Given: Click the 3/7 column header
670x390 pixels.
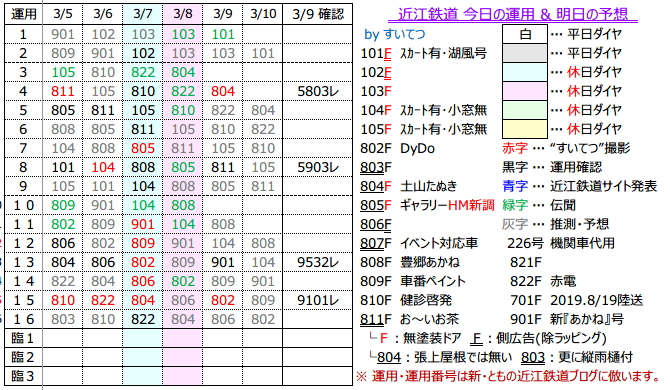Looking at the screenshot, I should (x=143, y=14).
